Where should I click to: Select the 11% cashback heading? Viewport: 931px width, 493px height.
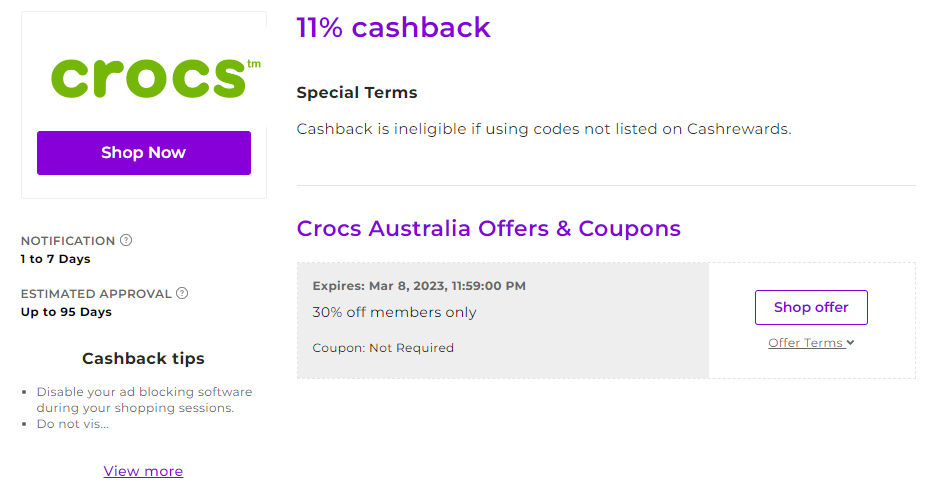393,27
